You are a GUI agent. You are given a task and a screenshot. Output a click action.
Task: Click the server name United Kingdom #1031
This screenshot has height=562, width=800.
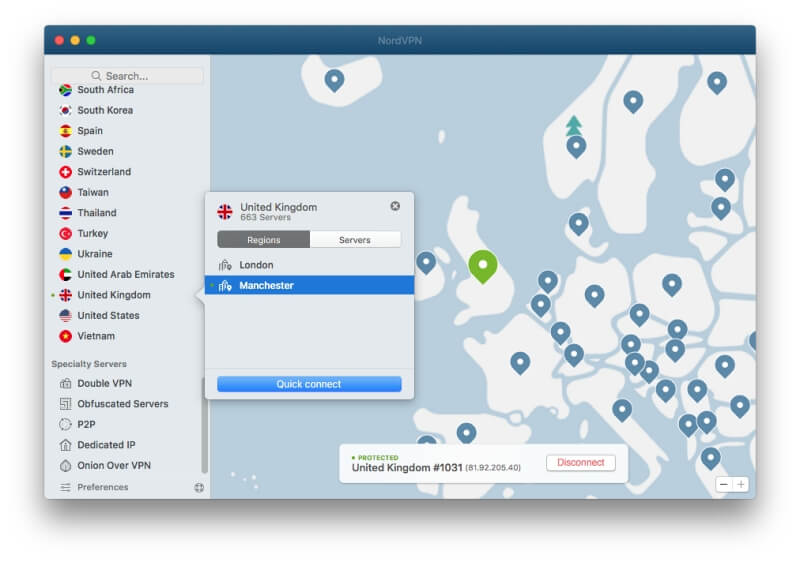(x=407, y=468)
